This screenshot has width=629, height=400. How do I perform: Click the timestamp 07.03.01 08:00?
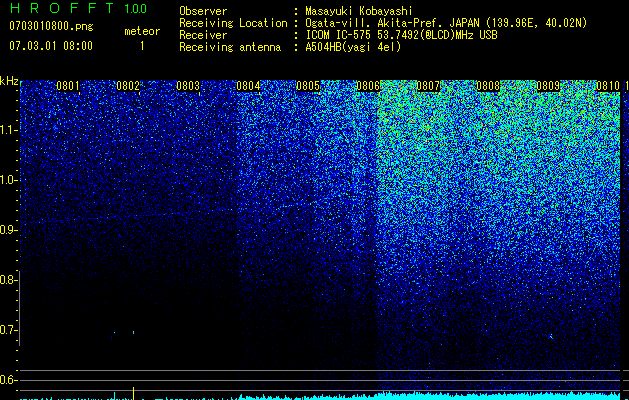(51, 45)
